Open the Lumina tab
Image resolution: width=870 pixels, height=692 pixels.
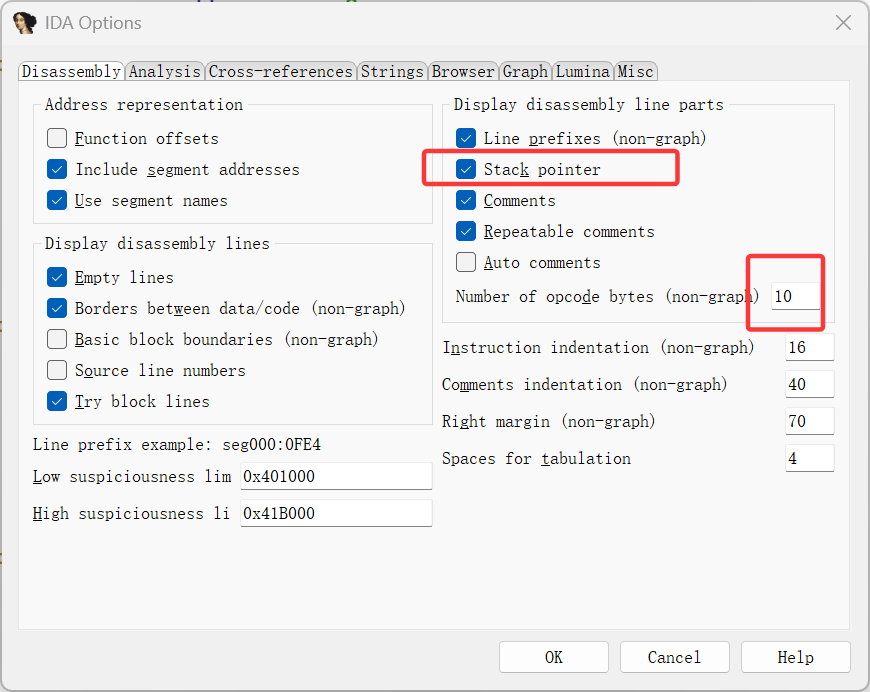pos(583,72)
